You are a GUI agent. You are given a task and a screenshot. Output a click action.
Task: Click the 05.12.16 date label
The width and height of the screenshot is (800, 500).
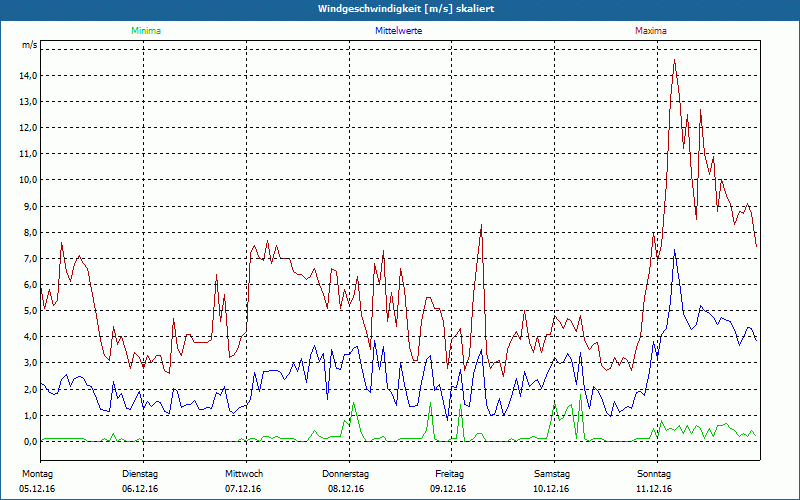tap(37, 489)
